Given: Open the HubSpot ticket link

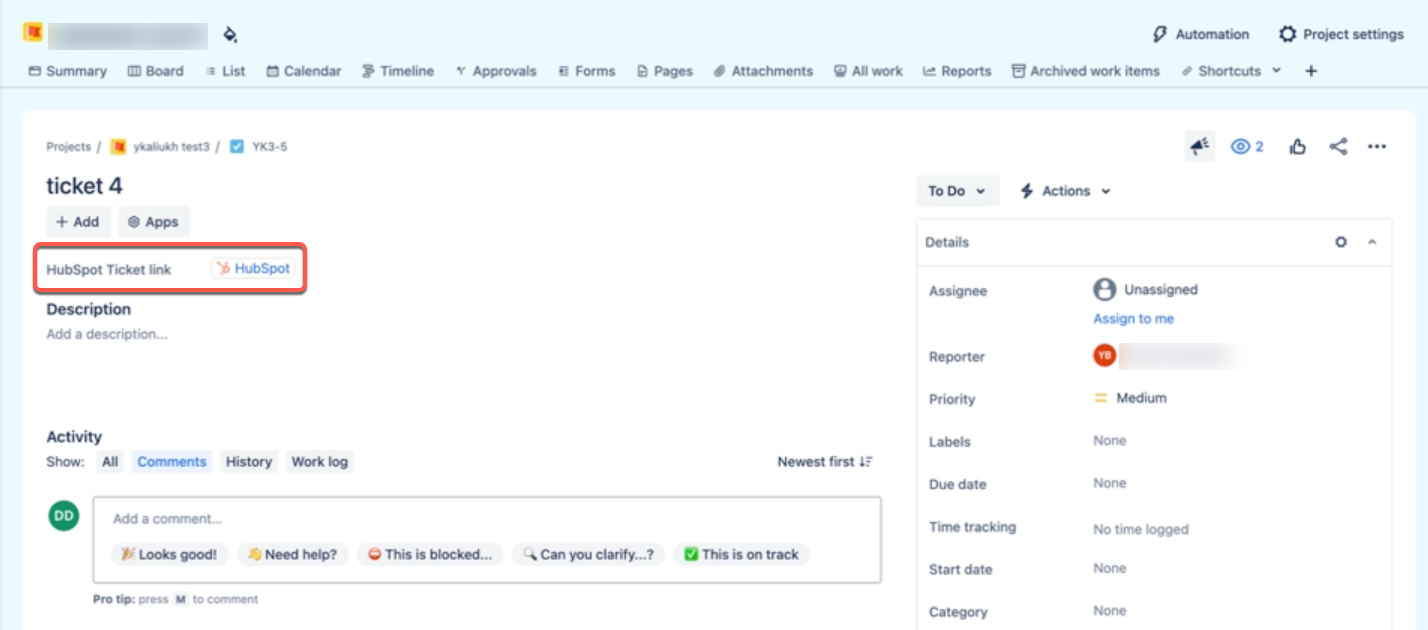Looking at the screenshot, I should pos(251,269).
